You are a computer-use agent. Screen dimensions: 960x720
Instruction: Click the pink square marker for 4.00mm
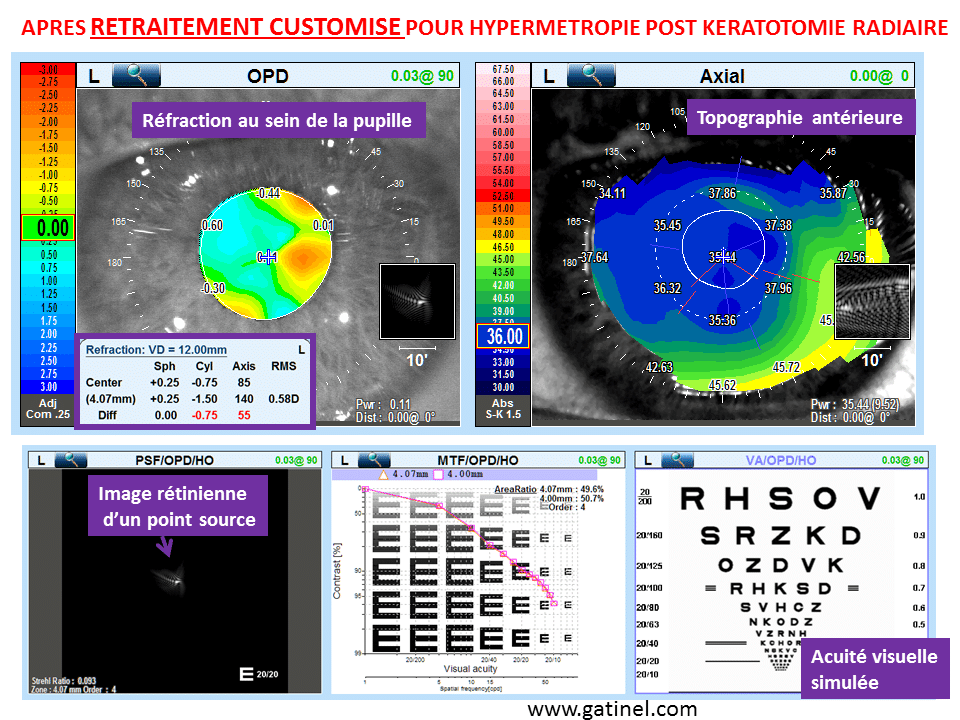438,474
